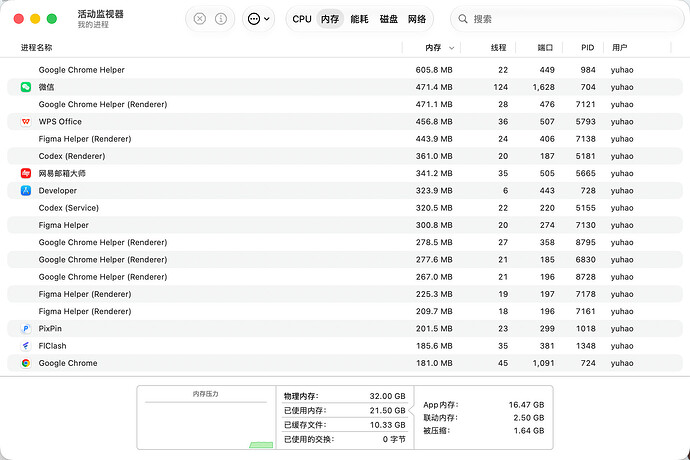
Task: Select Google Chrome Helper (Renderer) PID 8795
Action: (x=345, y=243)
